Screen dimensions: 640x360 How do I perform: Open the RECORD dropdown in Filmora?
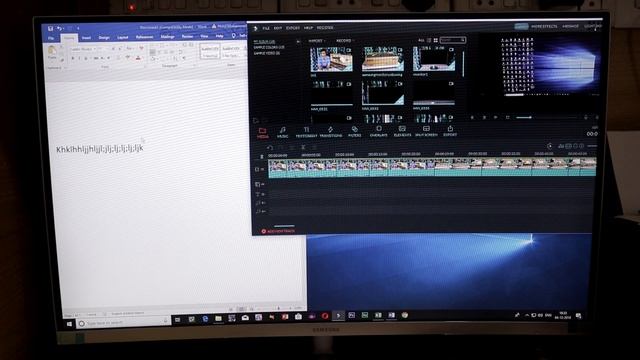pos(345,40)
